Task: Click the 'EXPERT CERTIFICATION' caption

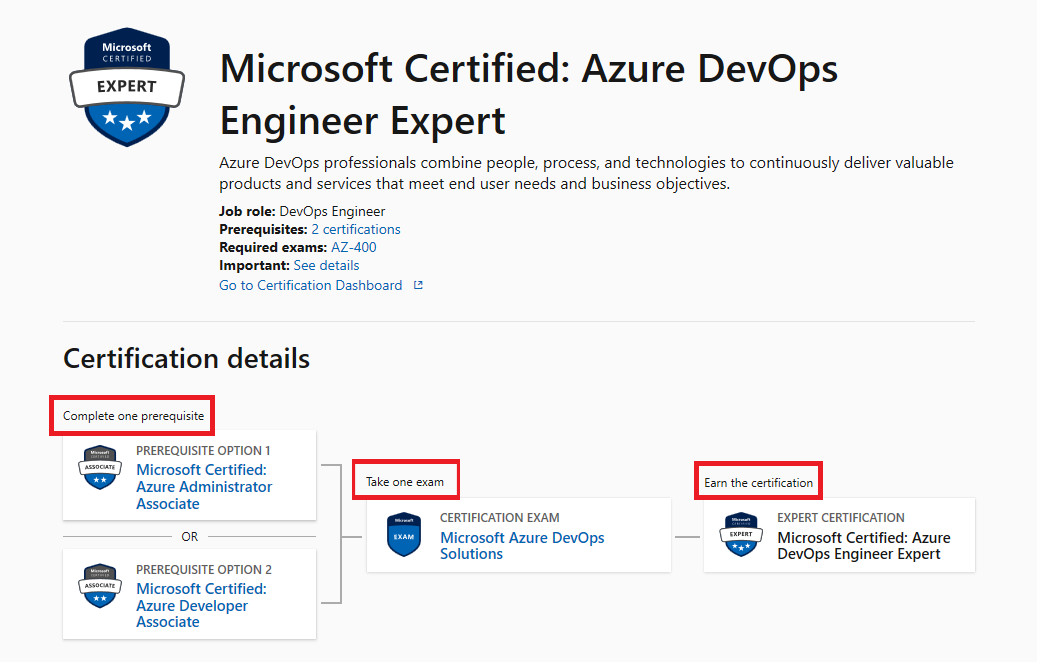Action: [x=841, y=518]
